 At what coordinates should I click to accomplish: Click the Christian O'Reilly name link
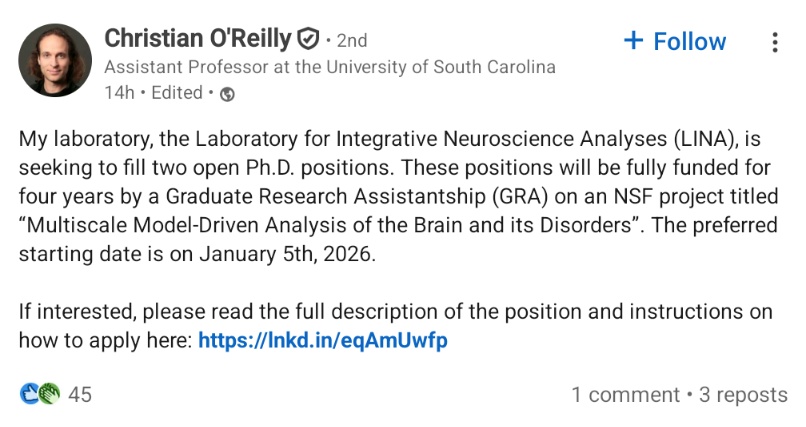pyautogui.click(x=198, y=39)
